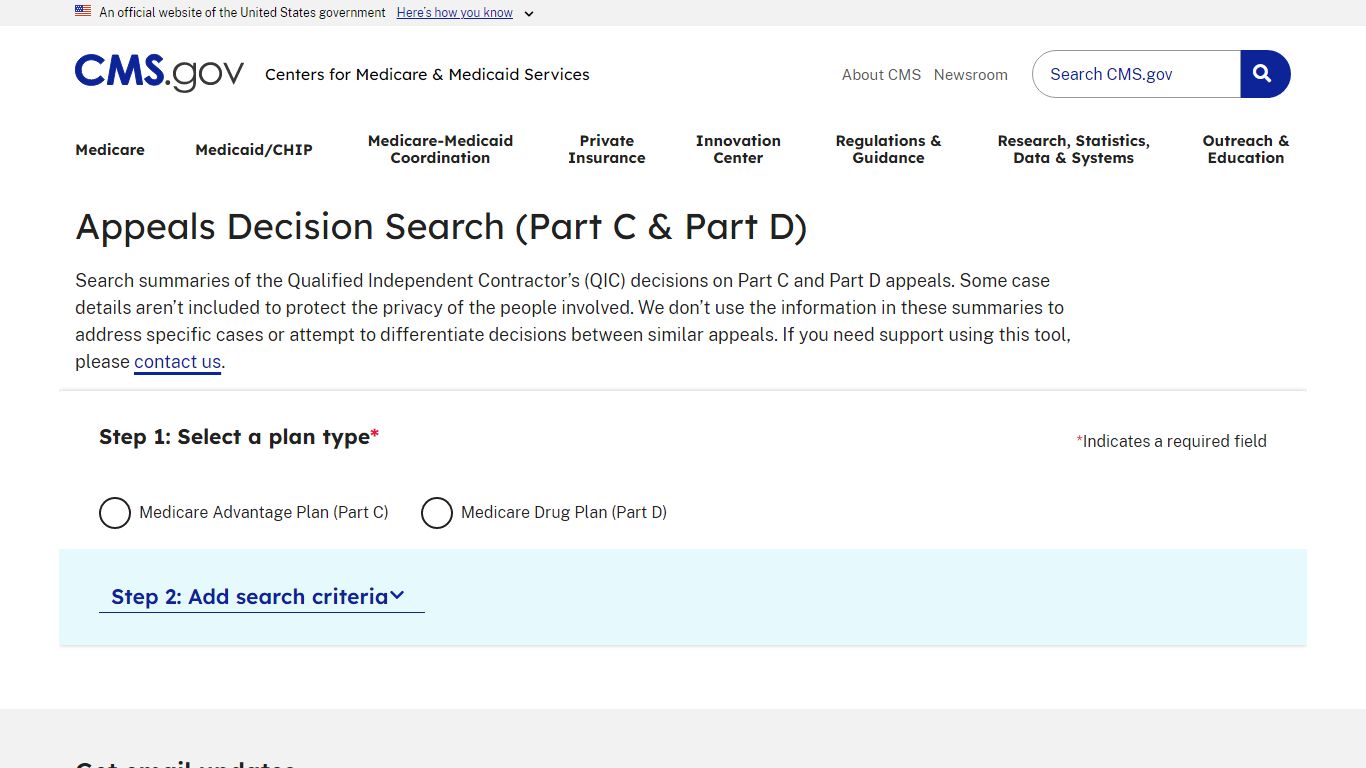Viewport: 1366px width, 768px height.
Task: Open Regulations & Guidance menu
Action: pyautogui.click(x=888, y=149)
